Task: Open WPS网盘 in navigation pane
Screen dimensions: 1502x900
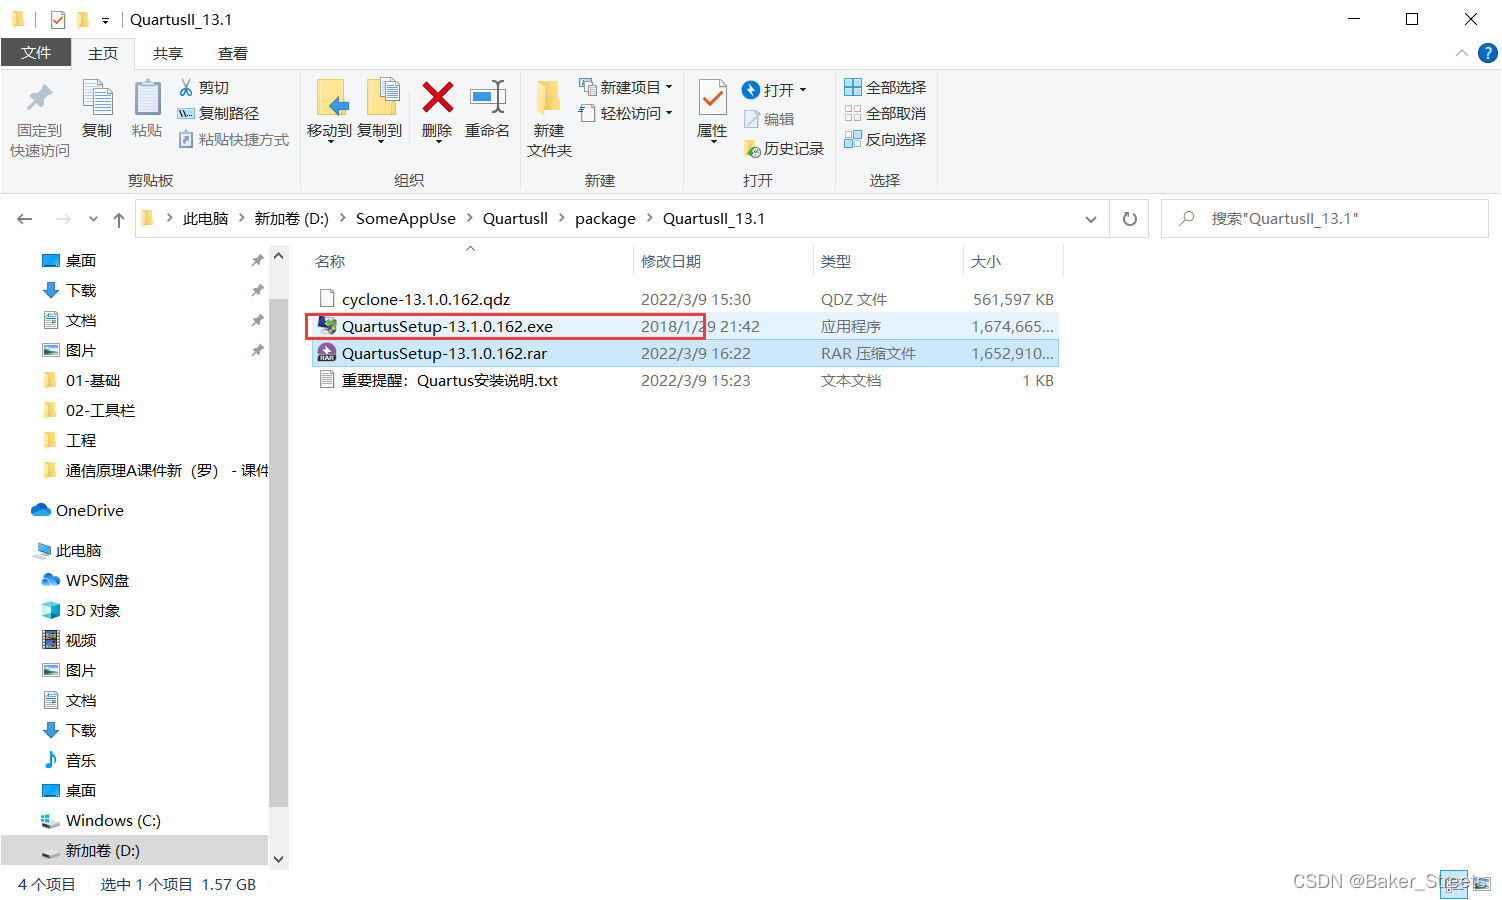Action: (x=97, y=580)
